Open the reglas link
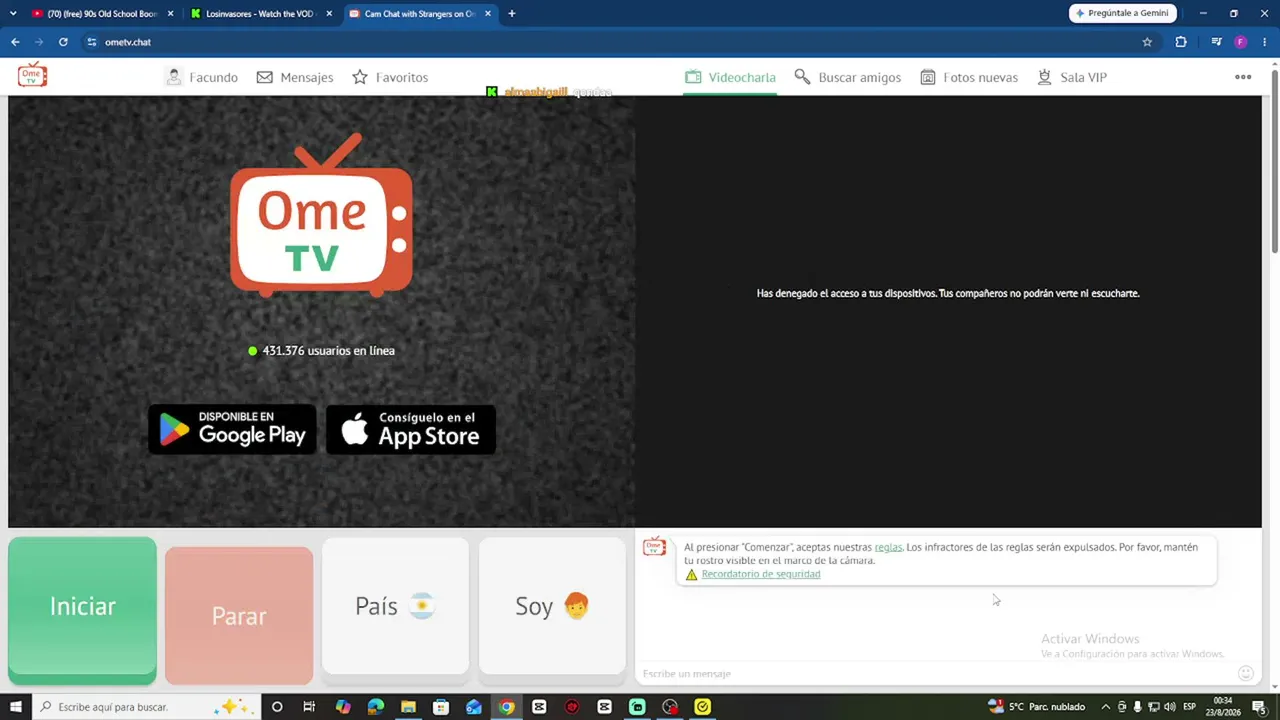1280x720 pixels. (888, 547)
